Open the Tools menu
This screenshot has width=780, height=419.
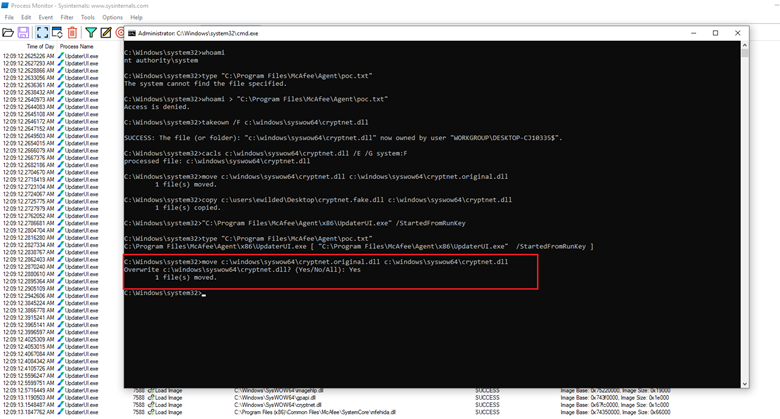[x=88, y=17]
